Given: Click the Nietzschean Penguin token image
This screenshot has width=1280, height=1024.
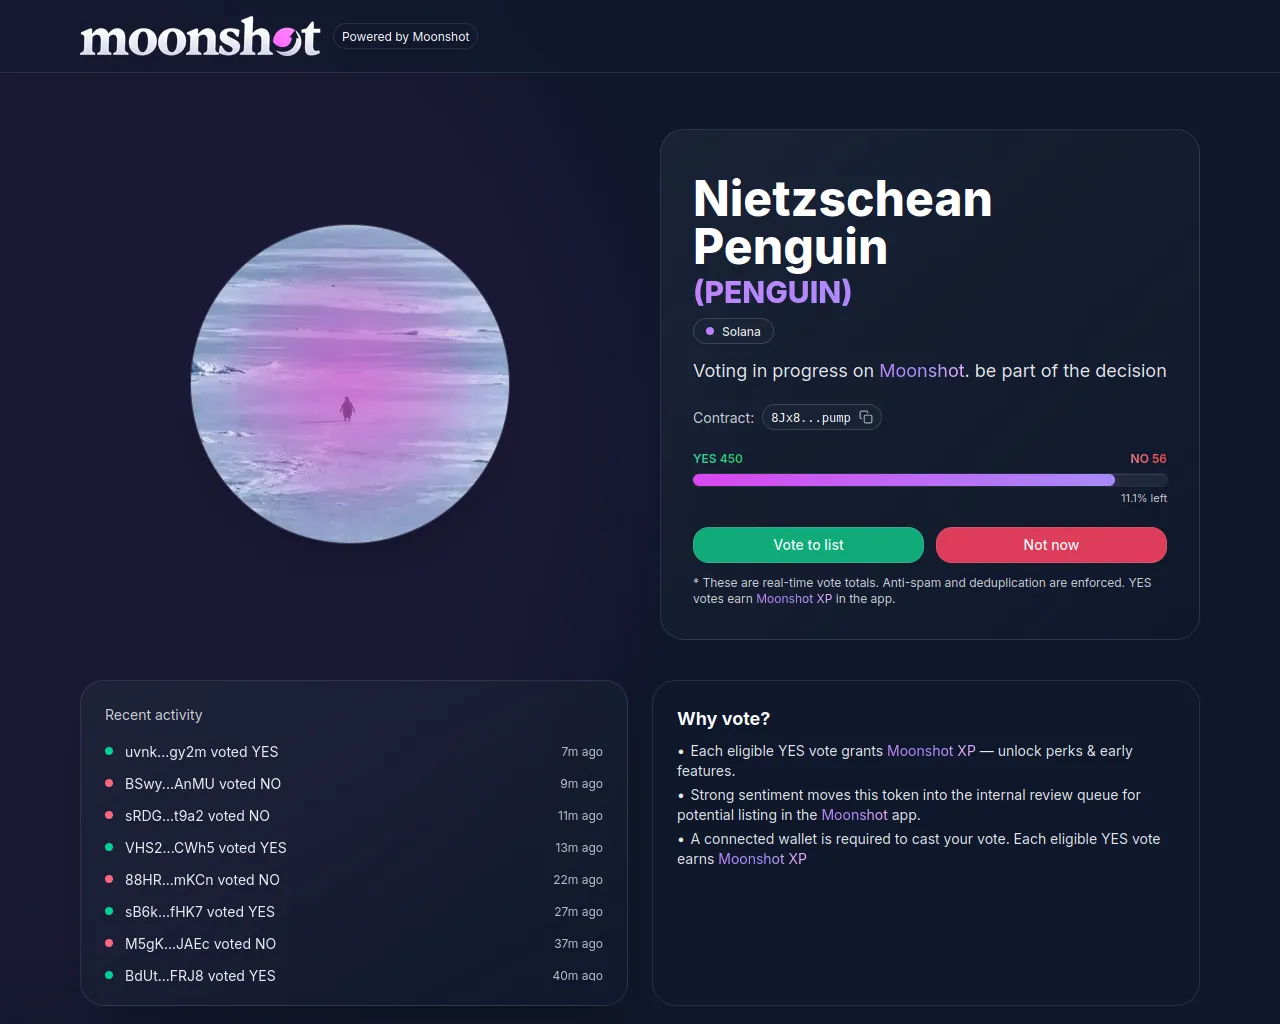Looking at the screenshot, I should tap(350, 384).
